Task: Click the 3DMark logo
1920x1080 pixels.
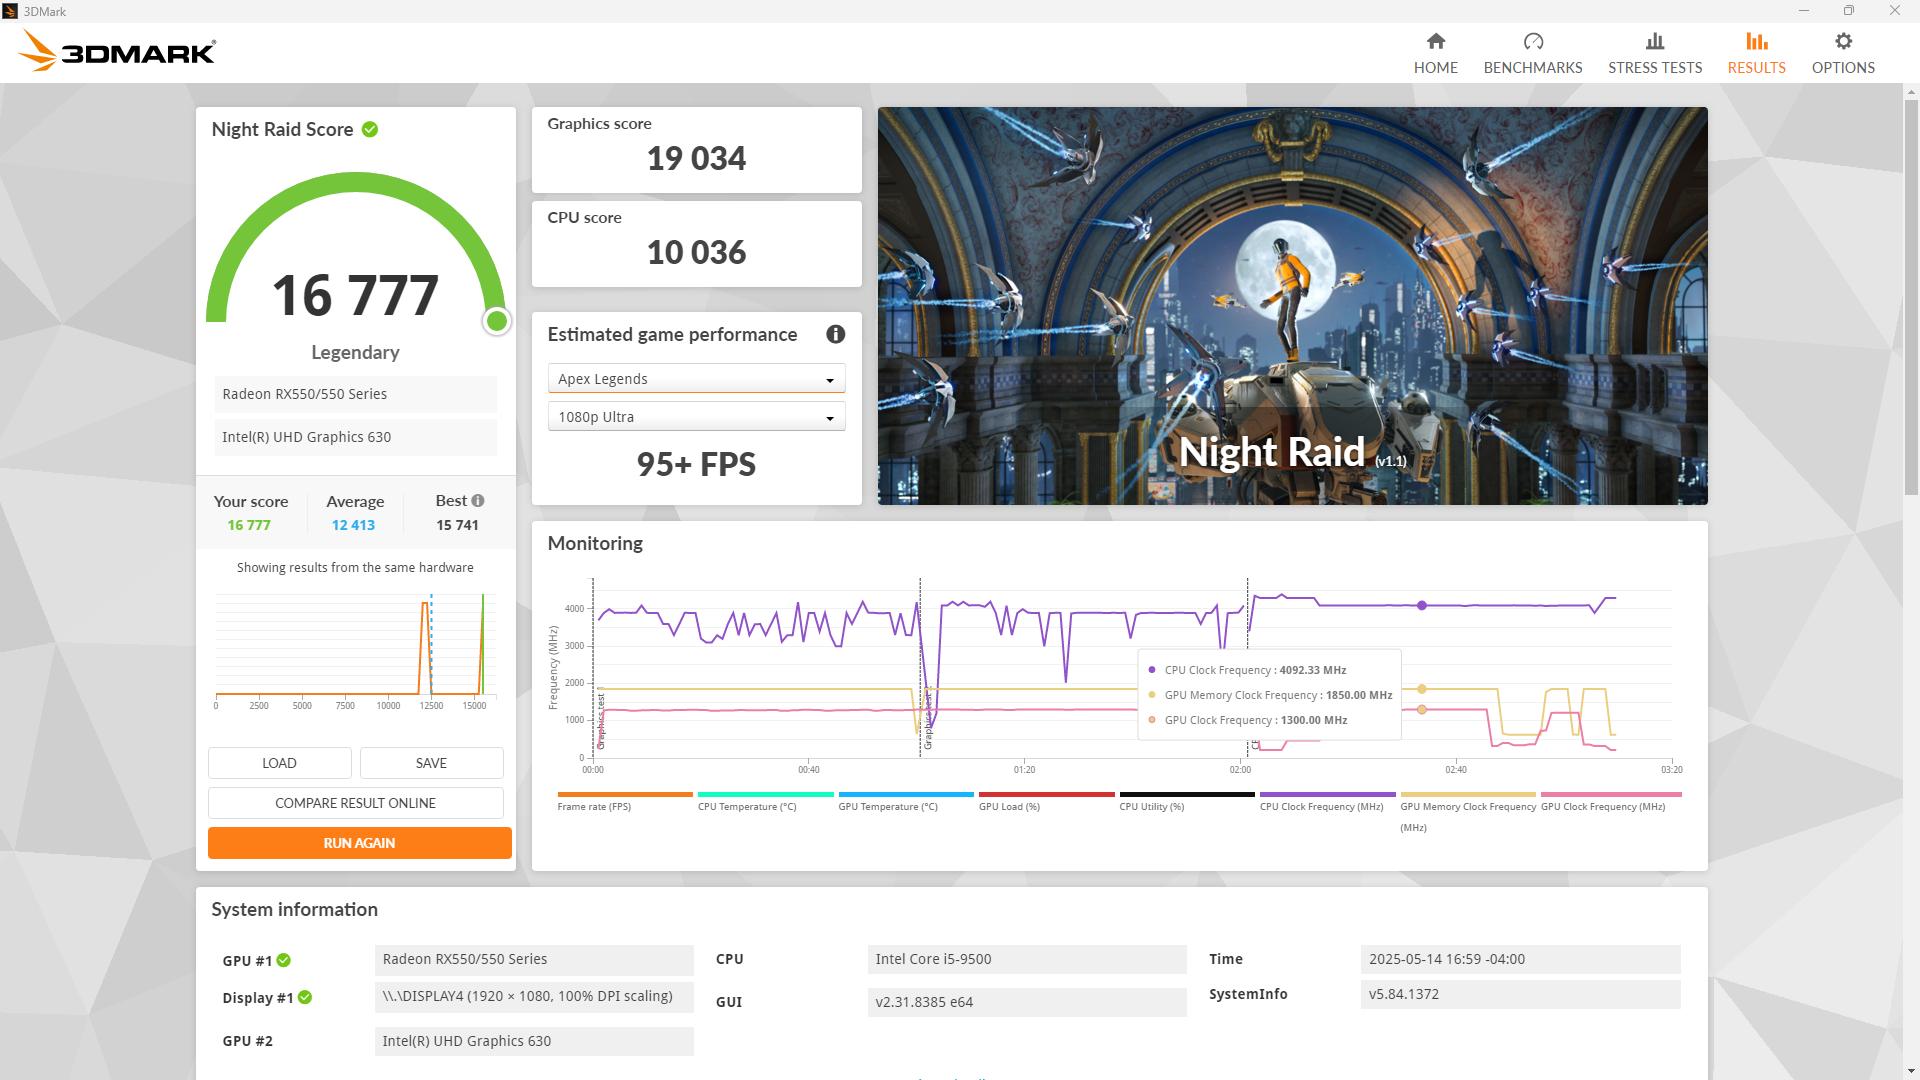Action: tap(117, 51)
